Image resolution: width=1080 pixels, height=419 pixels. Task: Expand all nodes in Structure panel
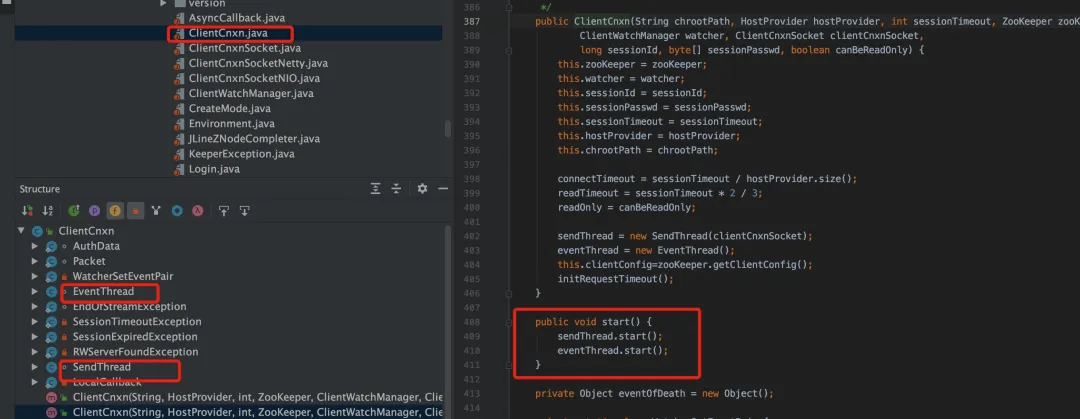[375, 189]
